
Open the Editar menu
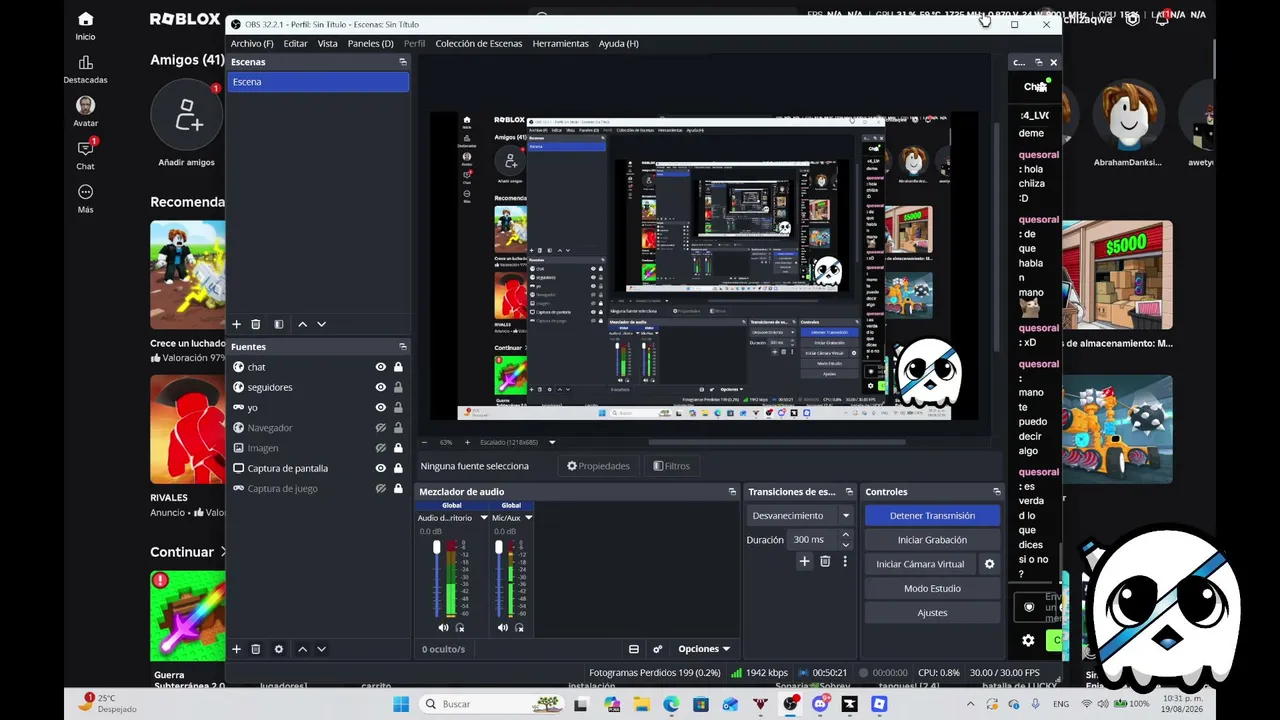295,44
